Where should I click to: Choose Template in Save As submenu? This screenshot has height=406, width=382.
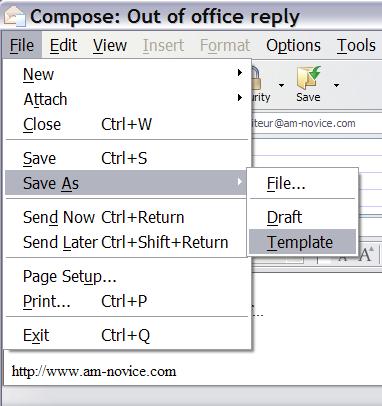click(302, 242)
